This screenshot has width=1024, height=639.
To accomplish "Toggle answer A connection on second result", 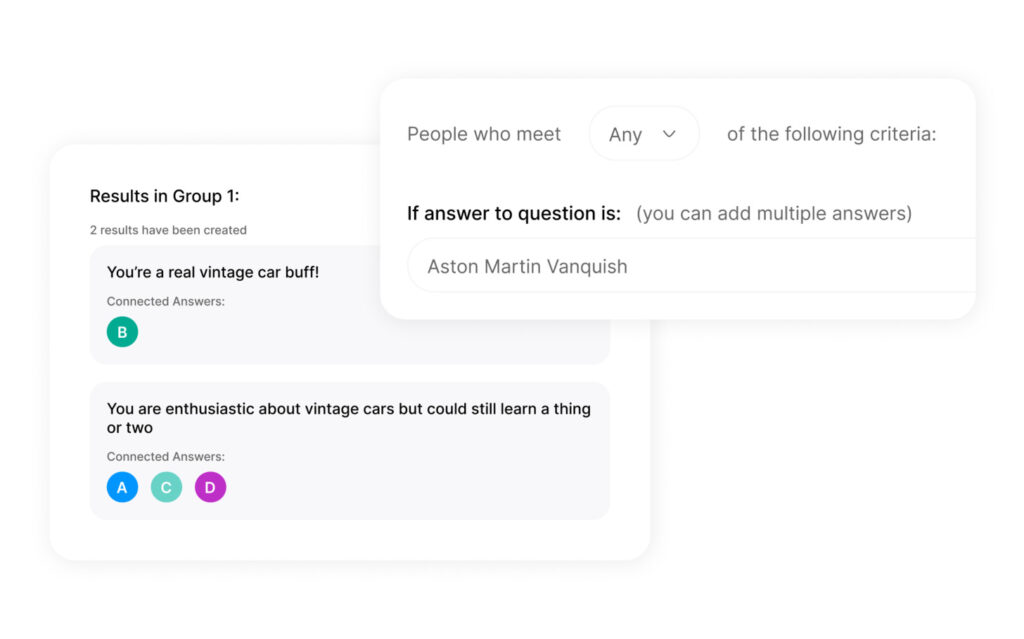I will point(122,487).
